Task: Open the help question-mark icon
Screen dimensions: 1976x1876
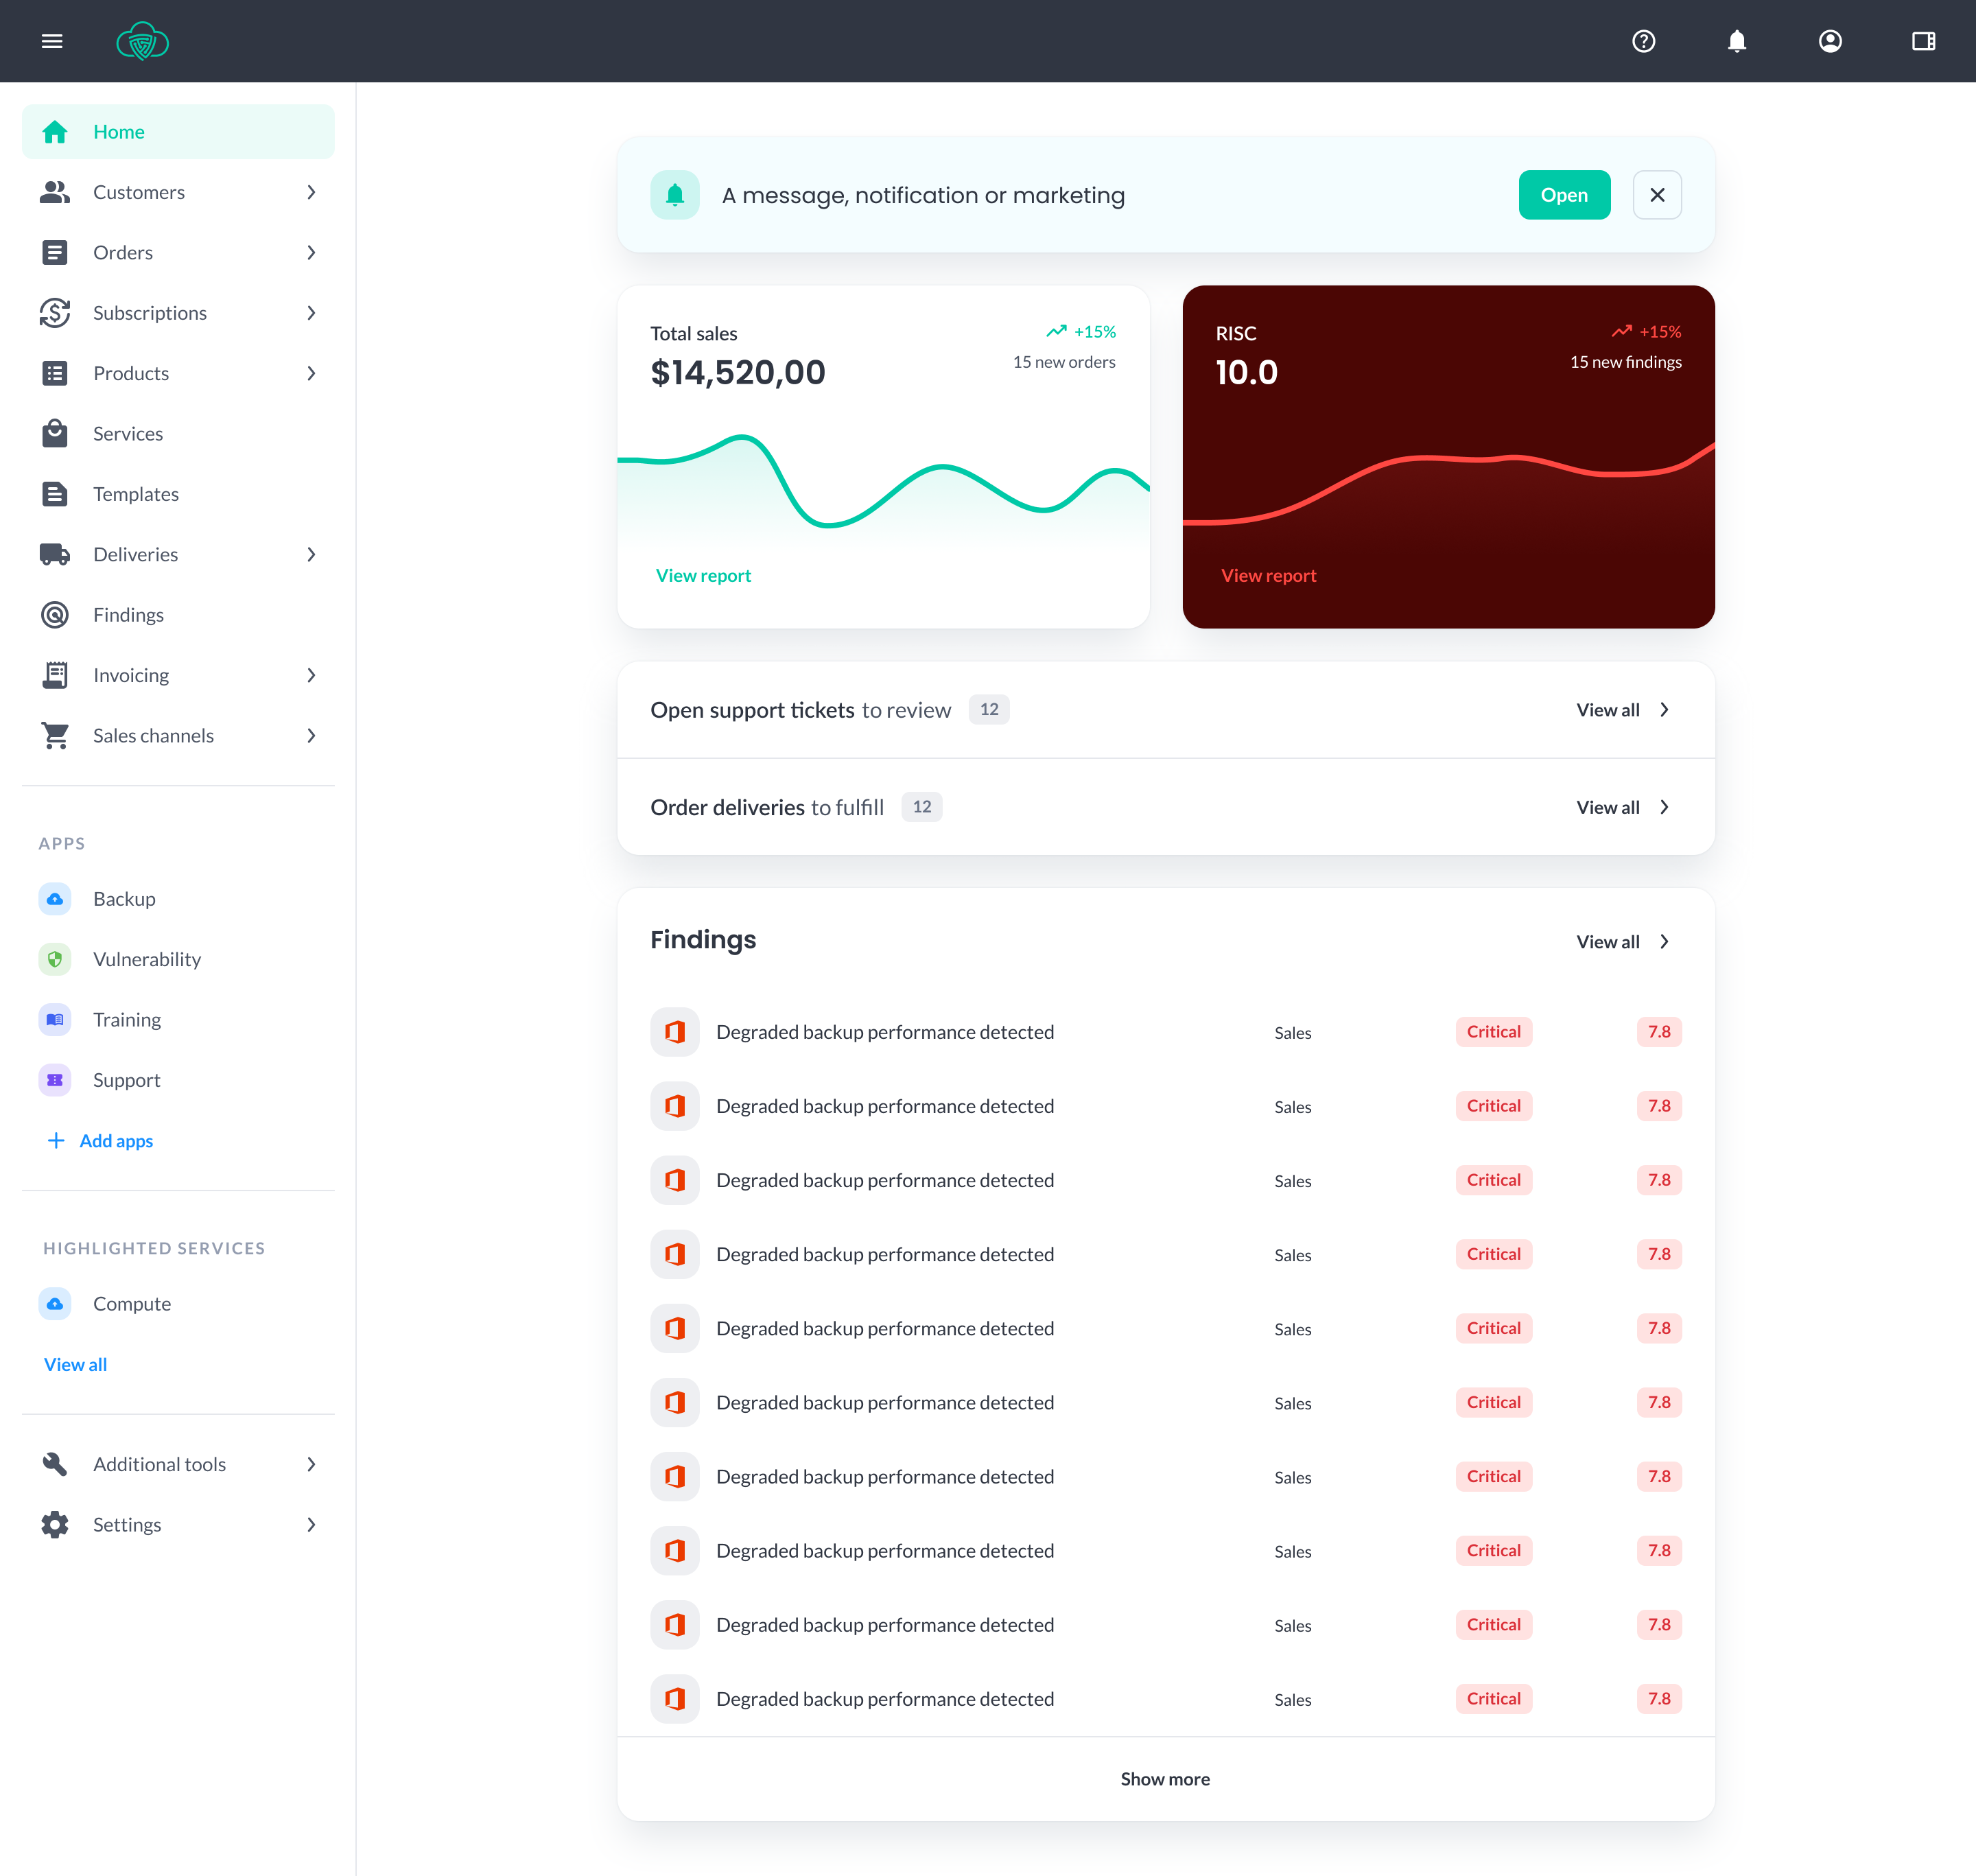Action: click(1643, 41)
